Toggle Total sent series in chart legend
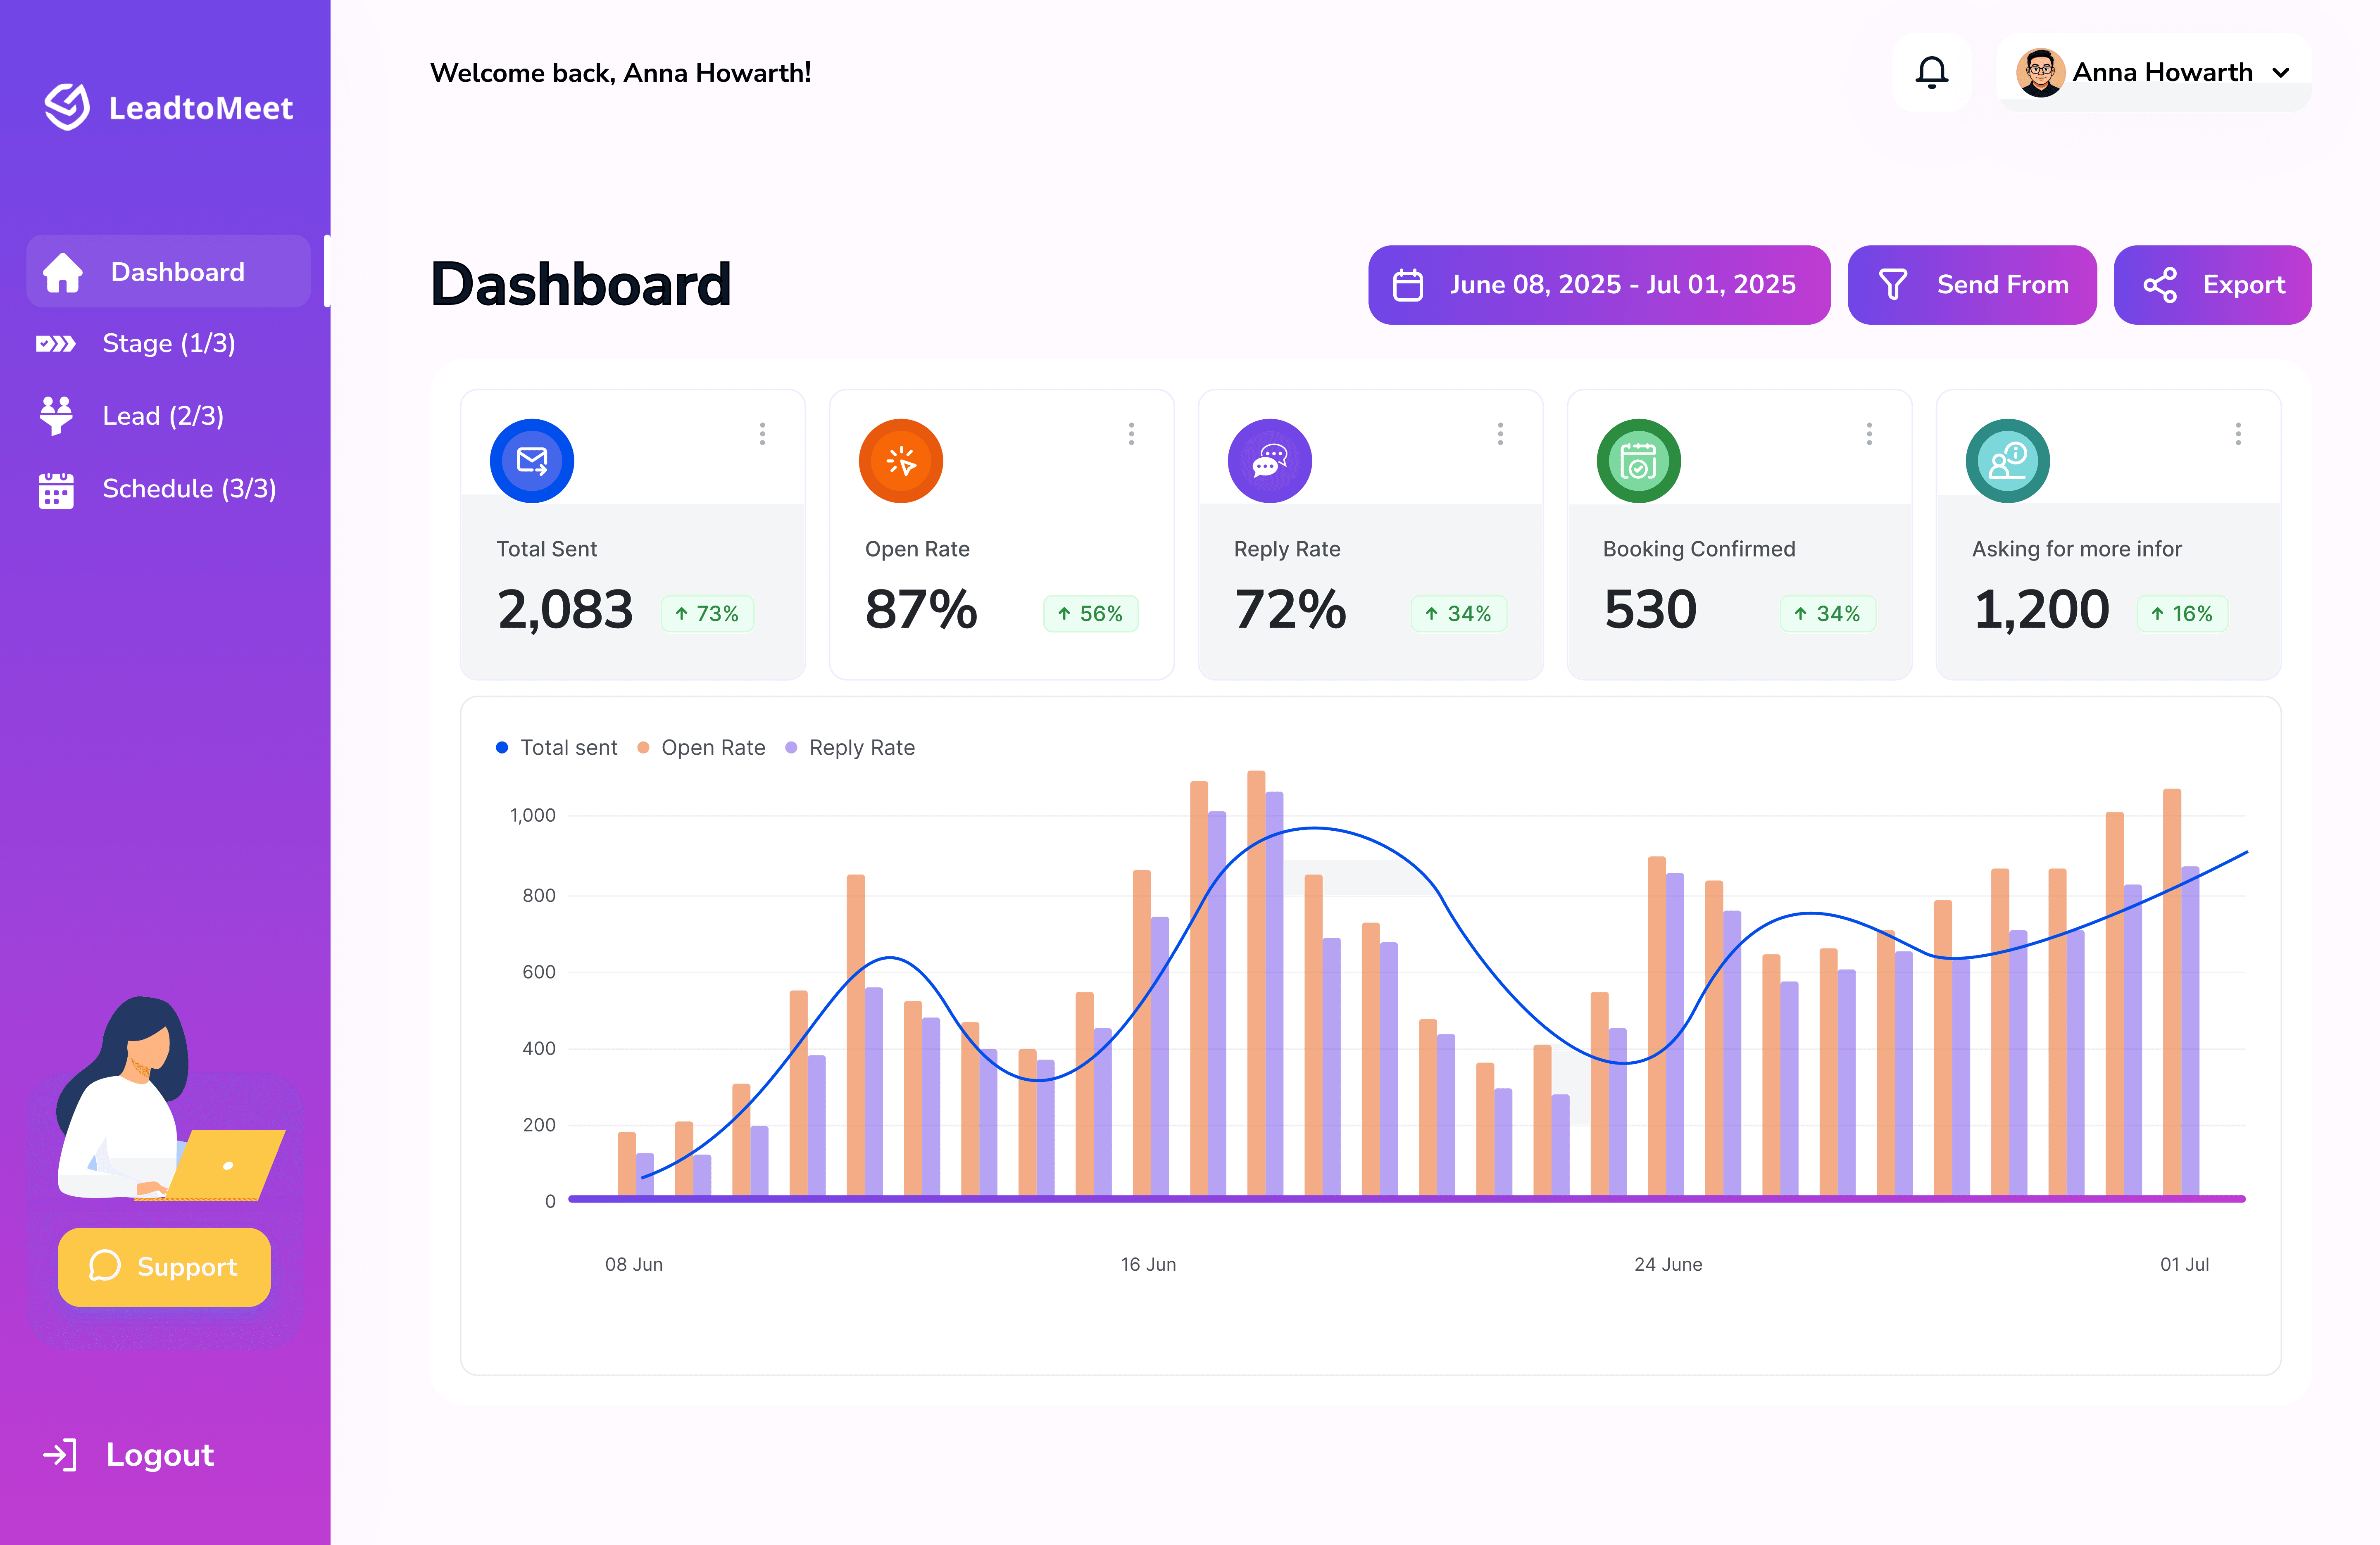The image size is (2380, 1545). point(557,748)
